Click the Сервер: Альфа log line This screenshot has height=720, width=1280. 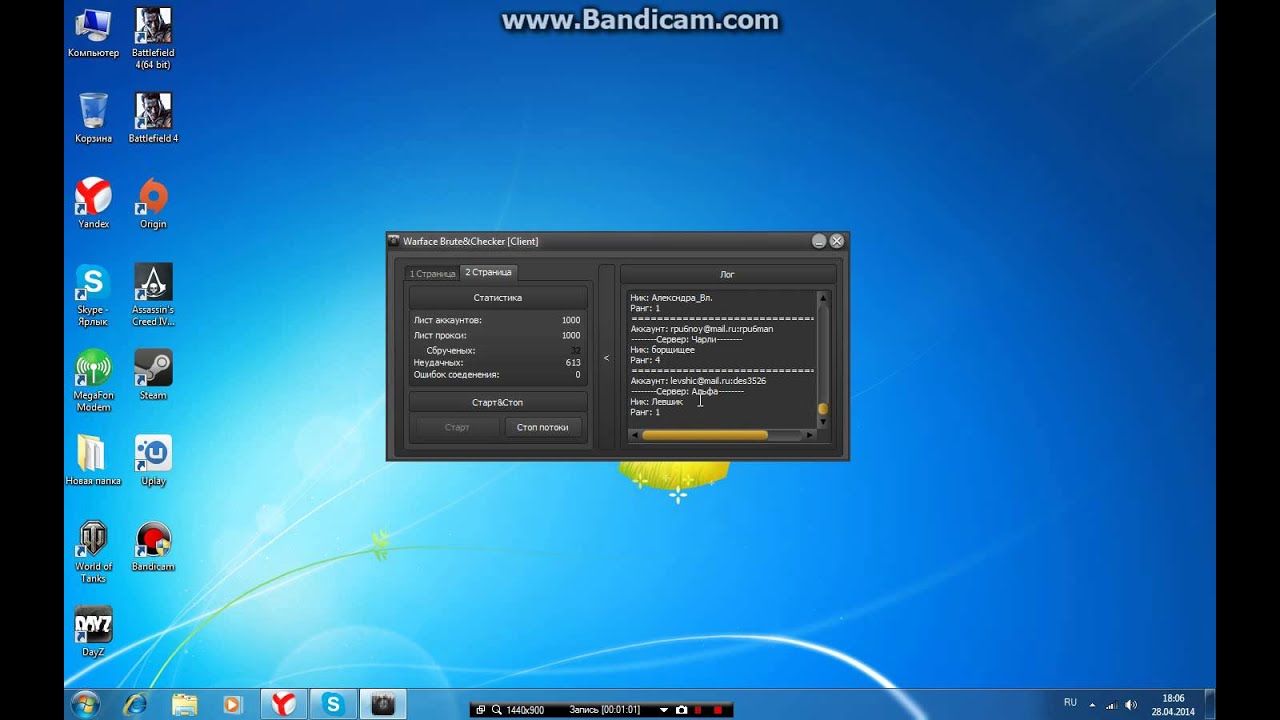point(687,391)
